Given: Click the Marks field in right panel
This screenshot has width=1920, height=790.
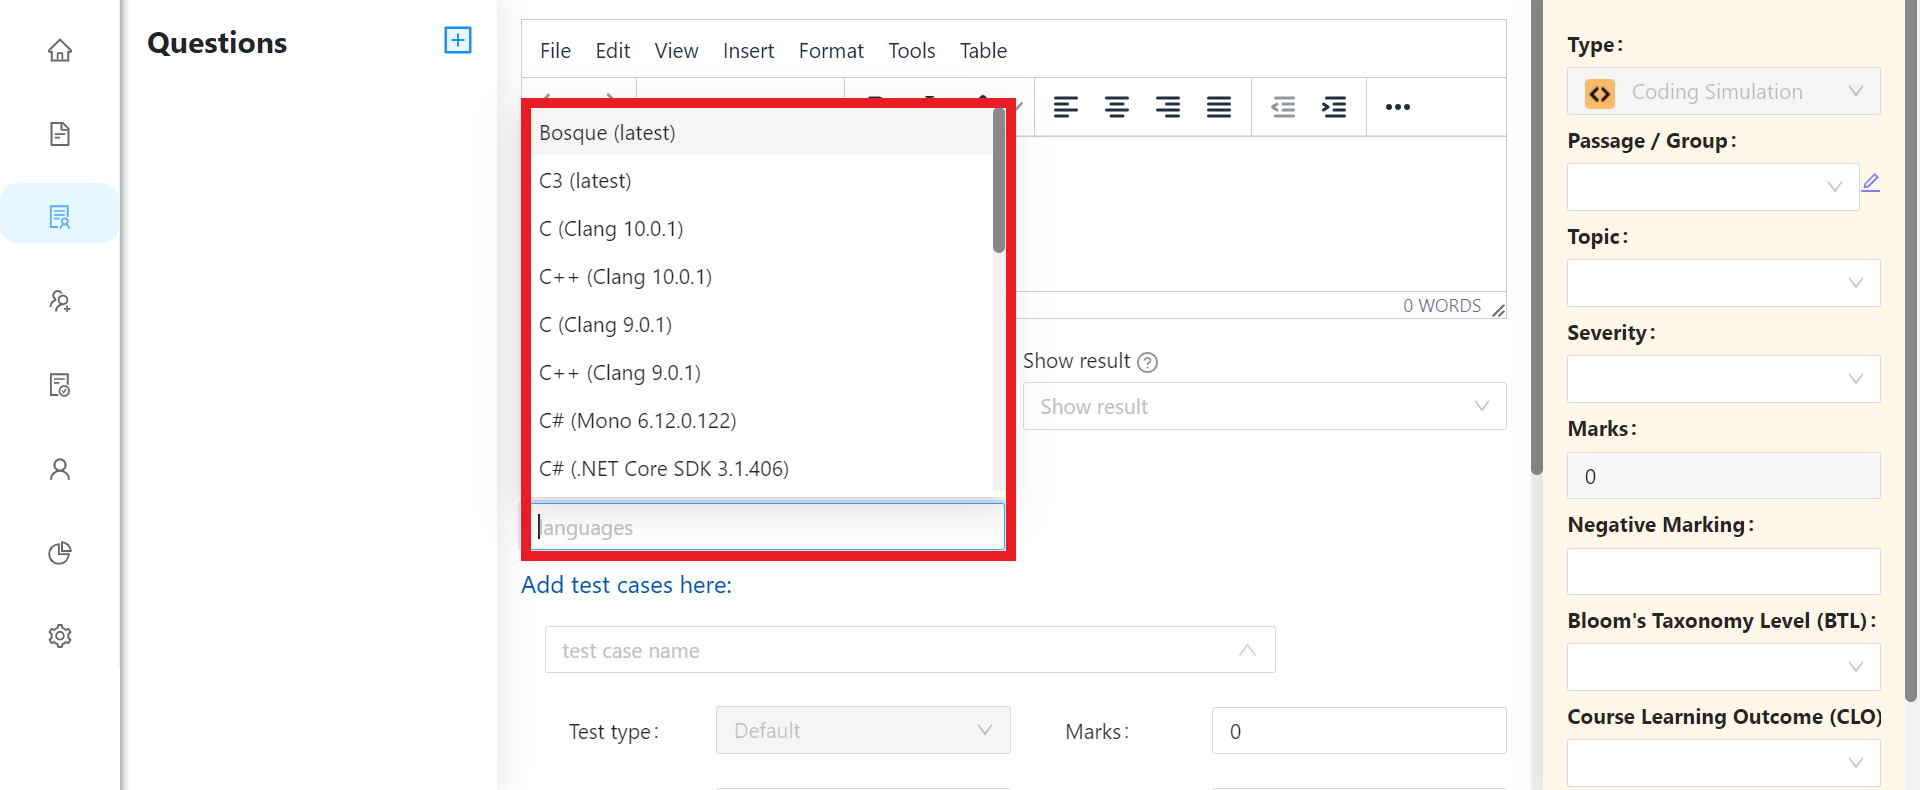Looking at the screenshot, I should tap(1723, 476).
